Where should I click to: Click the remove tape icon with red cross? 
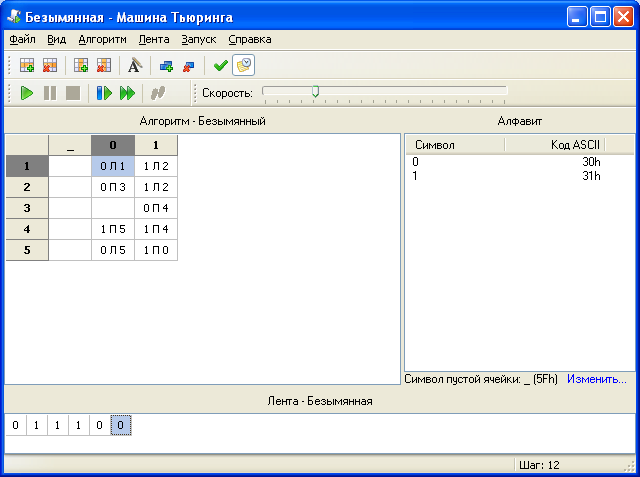tap(189, 66)
